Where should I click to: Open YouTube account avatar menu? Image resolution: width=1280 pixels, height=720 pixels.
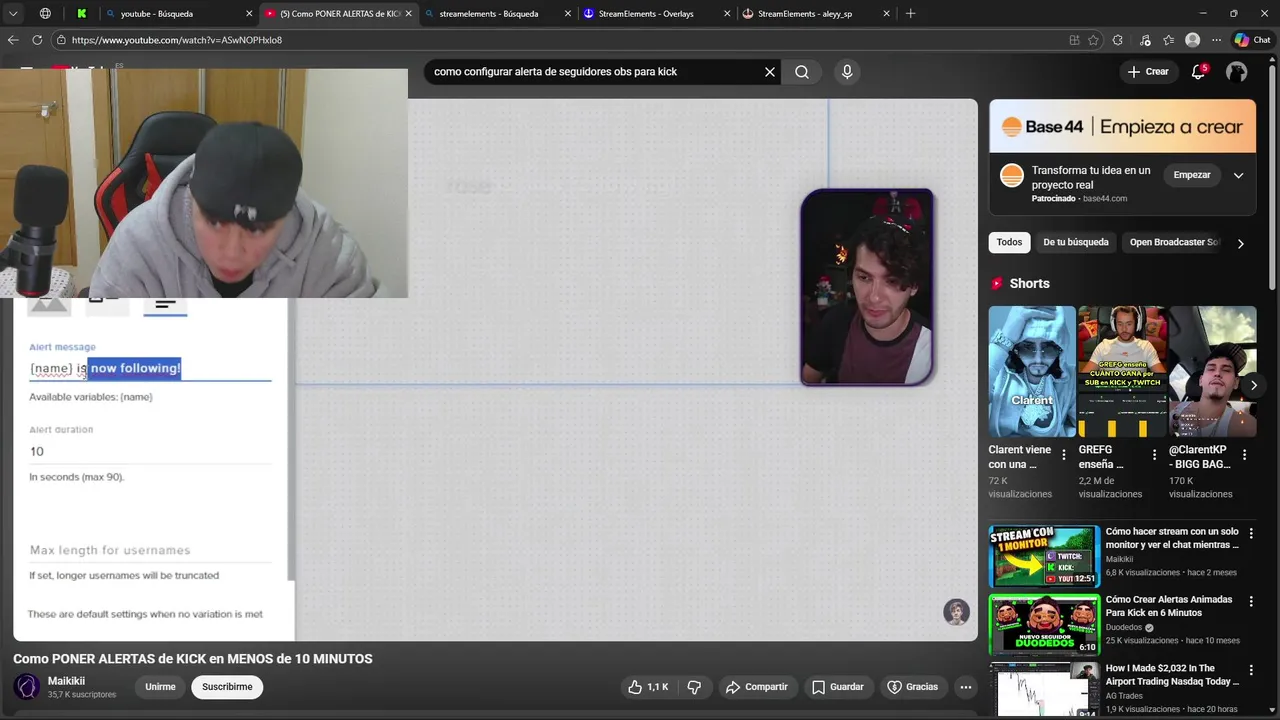click(x=1237, y=72)
